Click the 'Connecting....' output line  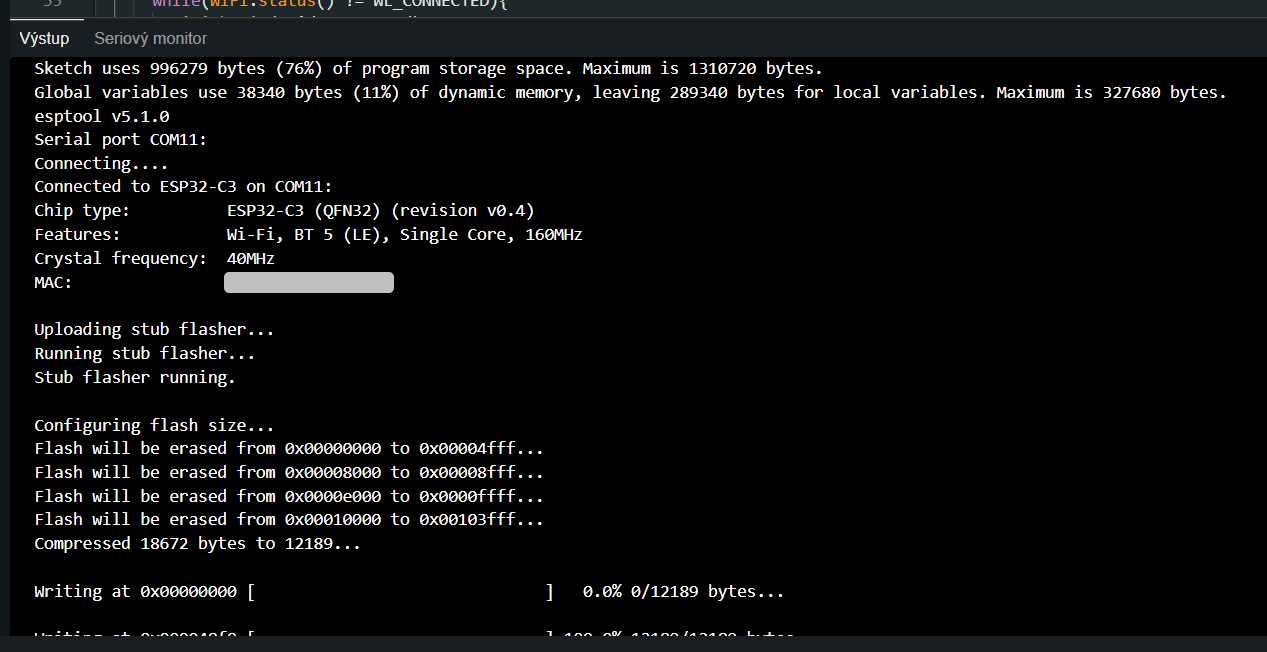(101, 163)
